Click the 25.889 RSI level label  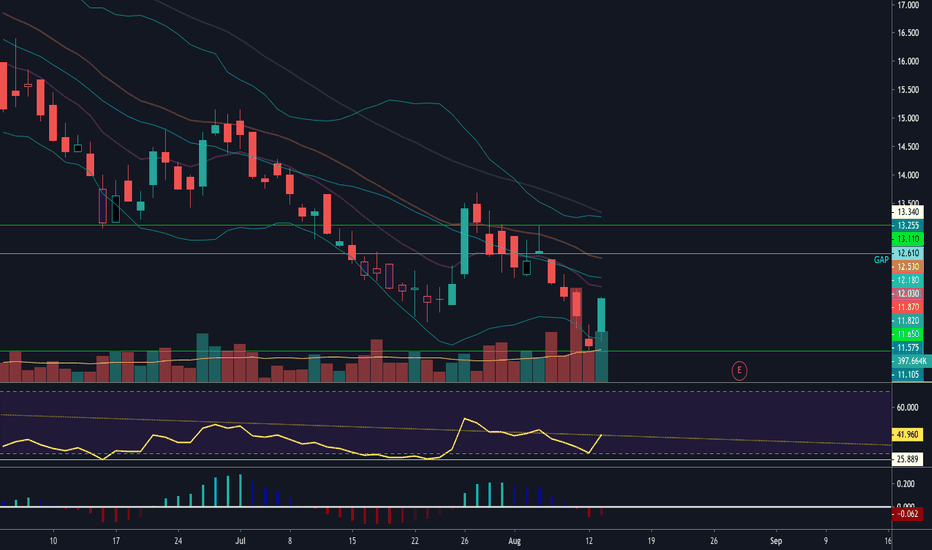click(x=908, y=459)
